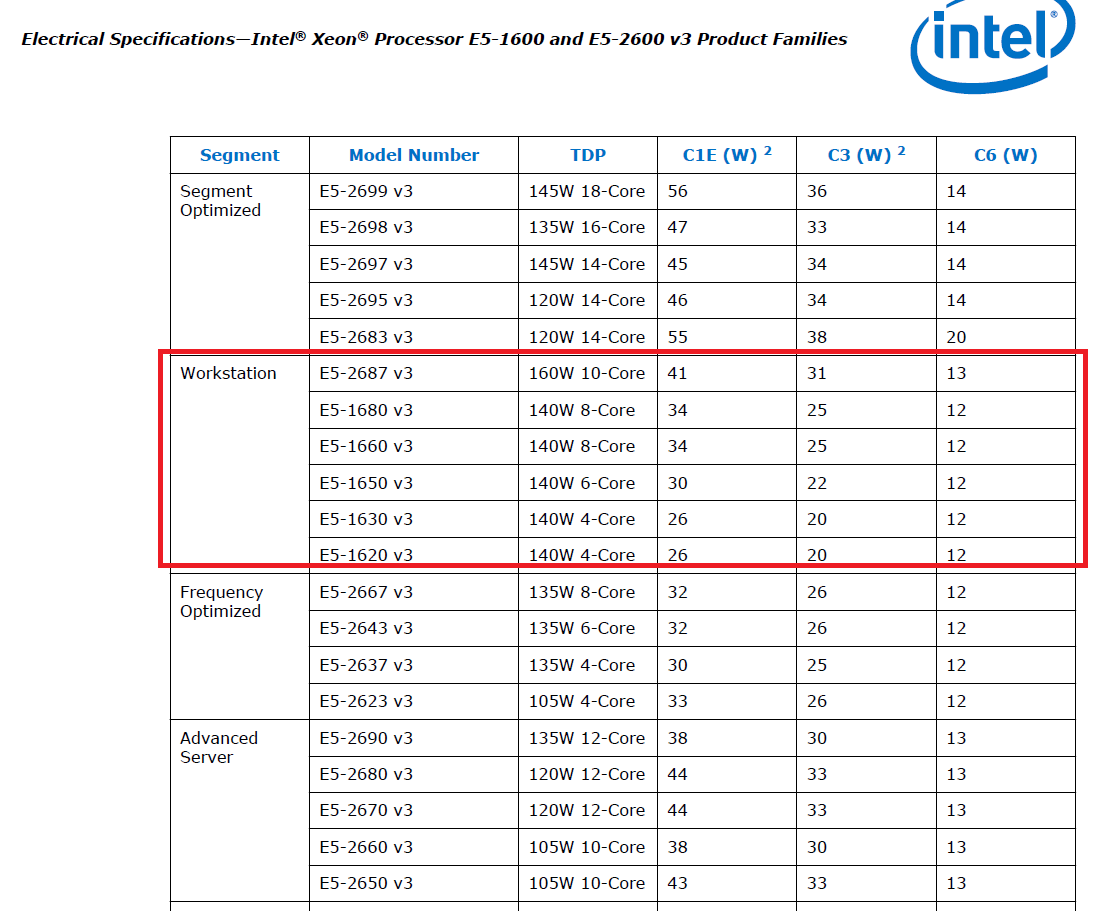Click the Intel logo
Viewport: 1102px width, 911px height.
(x=992, y=44)
